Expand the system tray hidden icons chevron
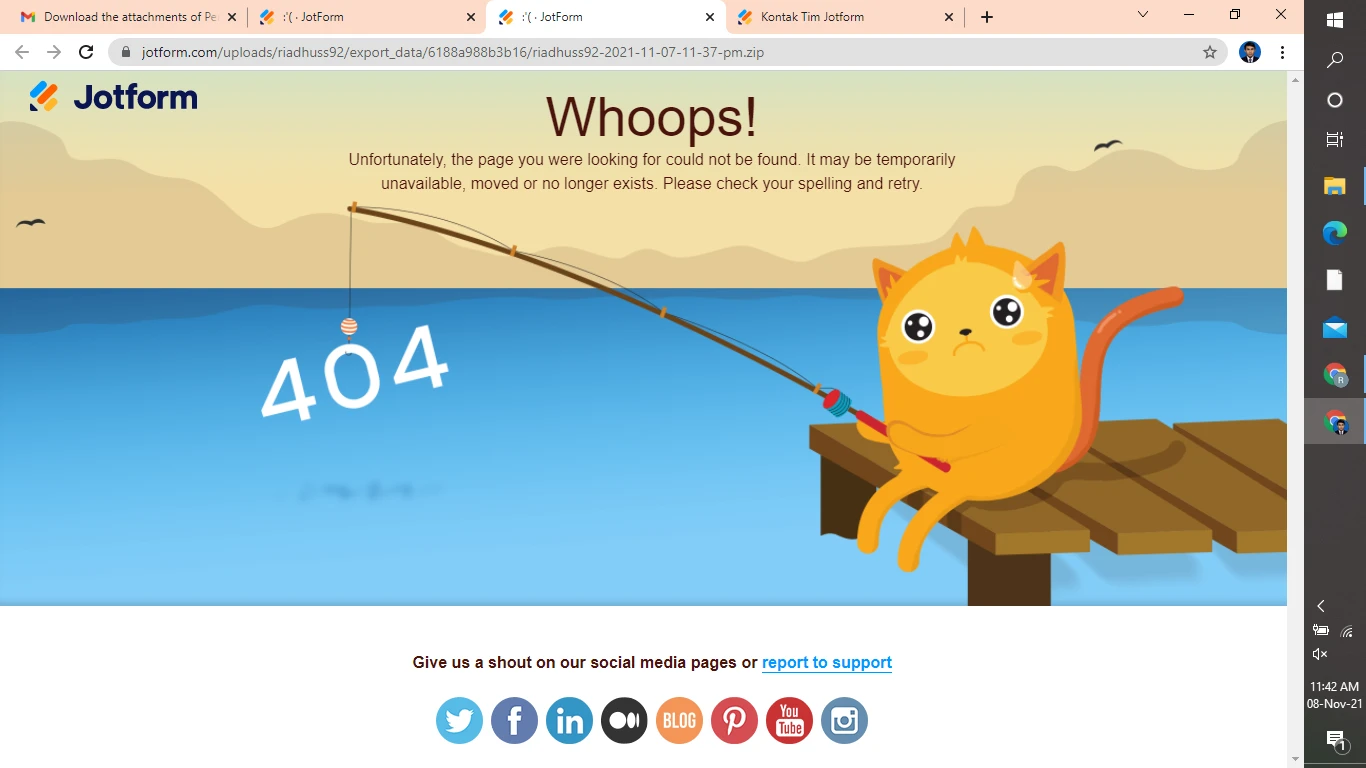The image size is (1366, 768). tap(1320, 606)
